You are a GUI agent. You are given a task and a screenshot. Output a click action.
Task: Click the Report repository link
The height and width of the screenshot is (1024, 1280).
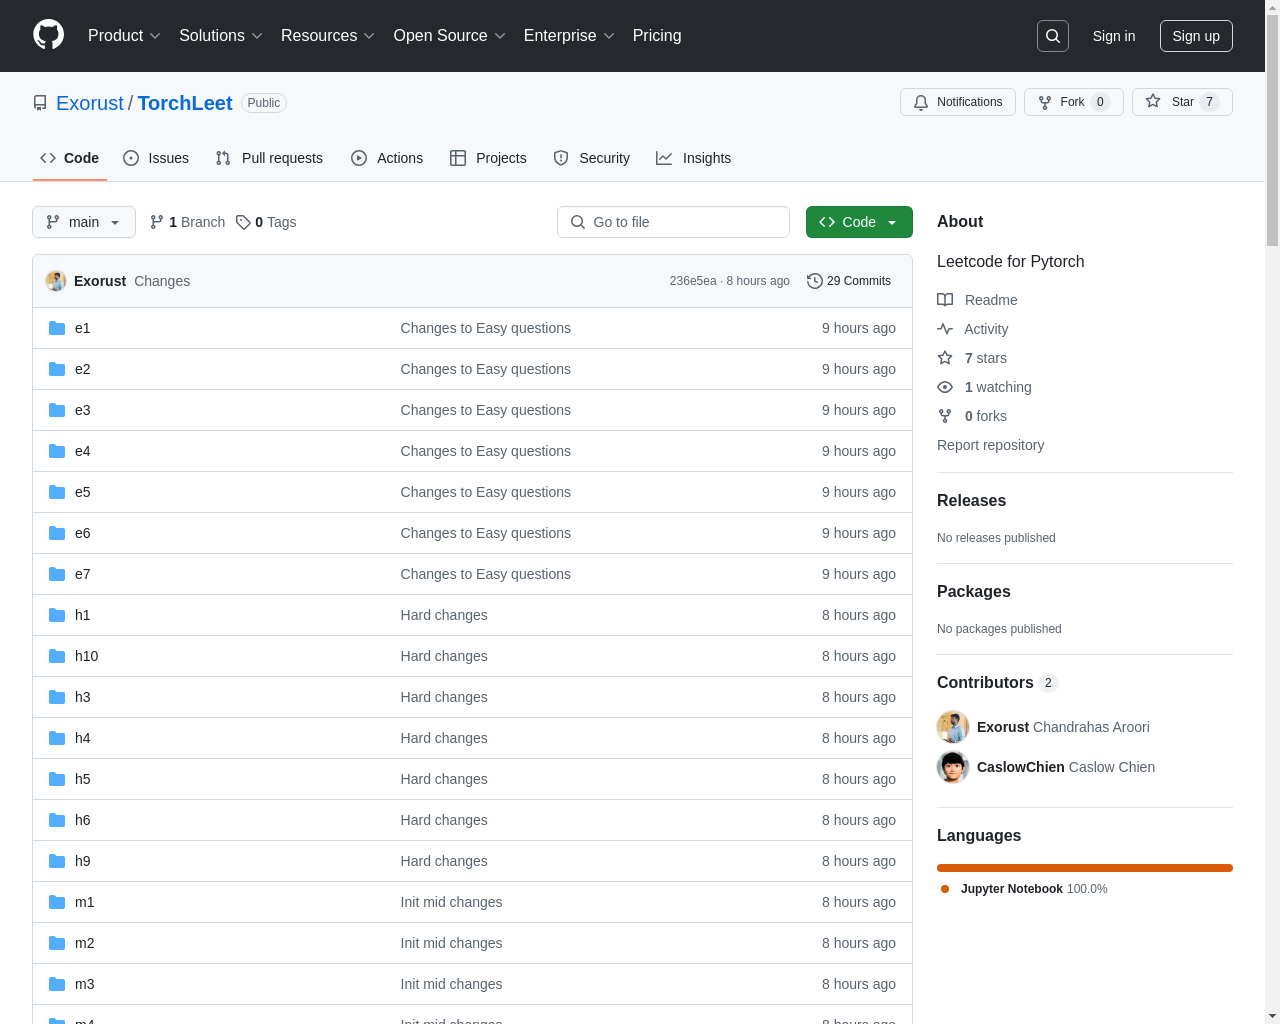pyautogui.click(x=990, y=445)
